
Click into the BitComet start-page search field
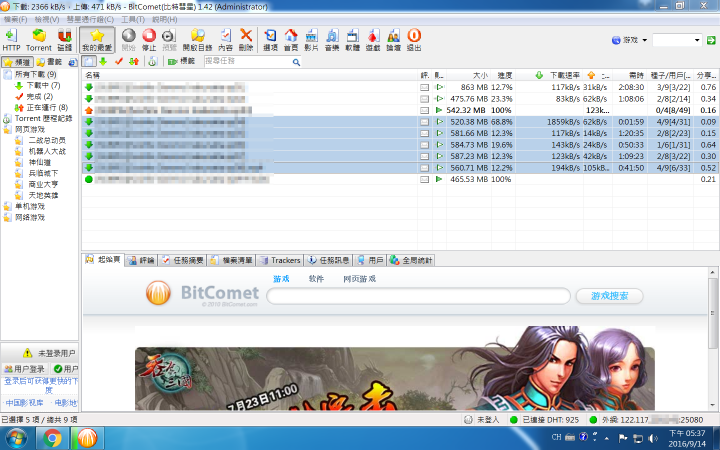(x=418, y=296)
